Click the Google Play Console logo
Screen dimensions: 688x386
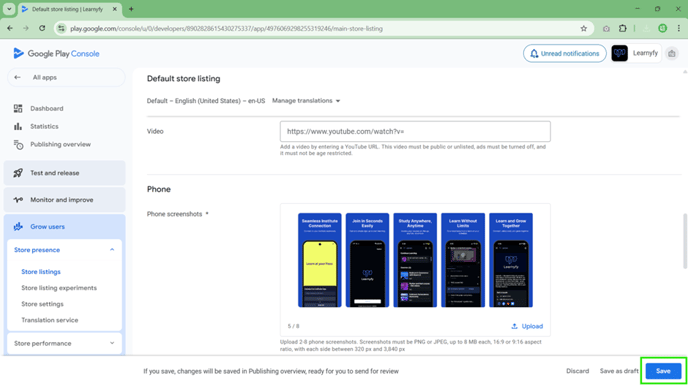coord(56,54)
